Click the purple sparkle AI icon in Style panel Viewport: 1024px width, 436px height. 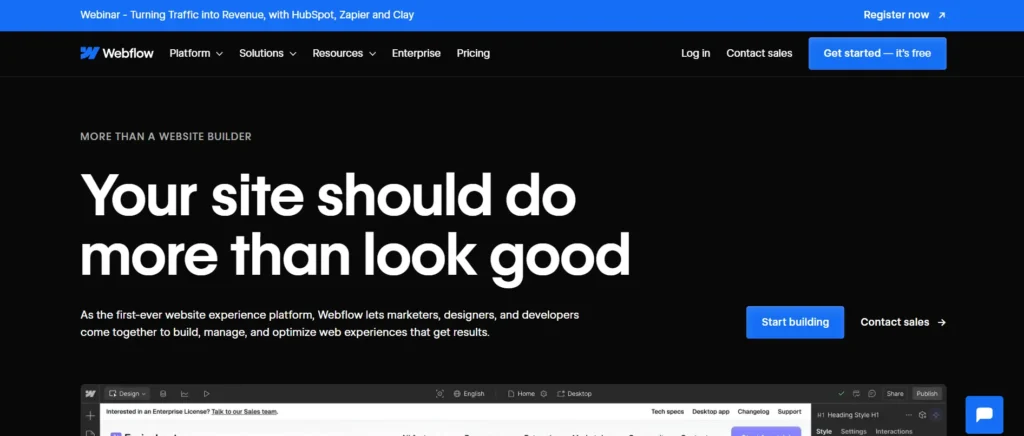pos(936,414)
